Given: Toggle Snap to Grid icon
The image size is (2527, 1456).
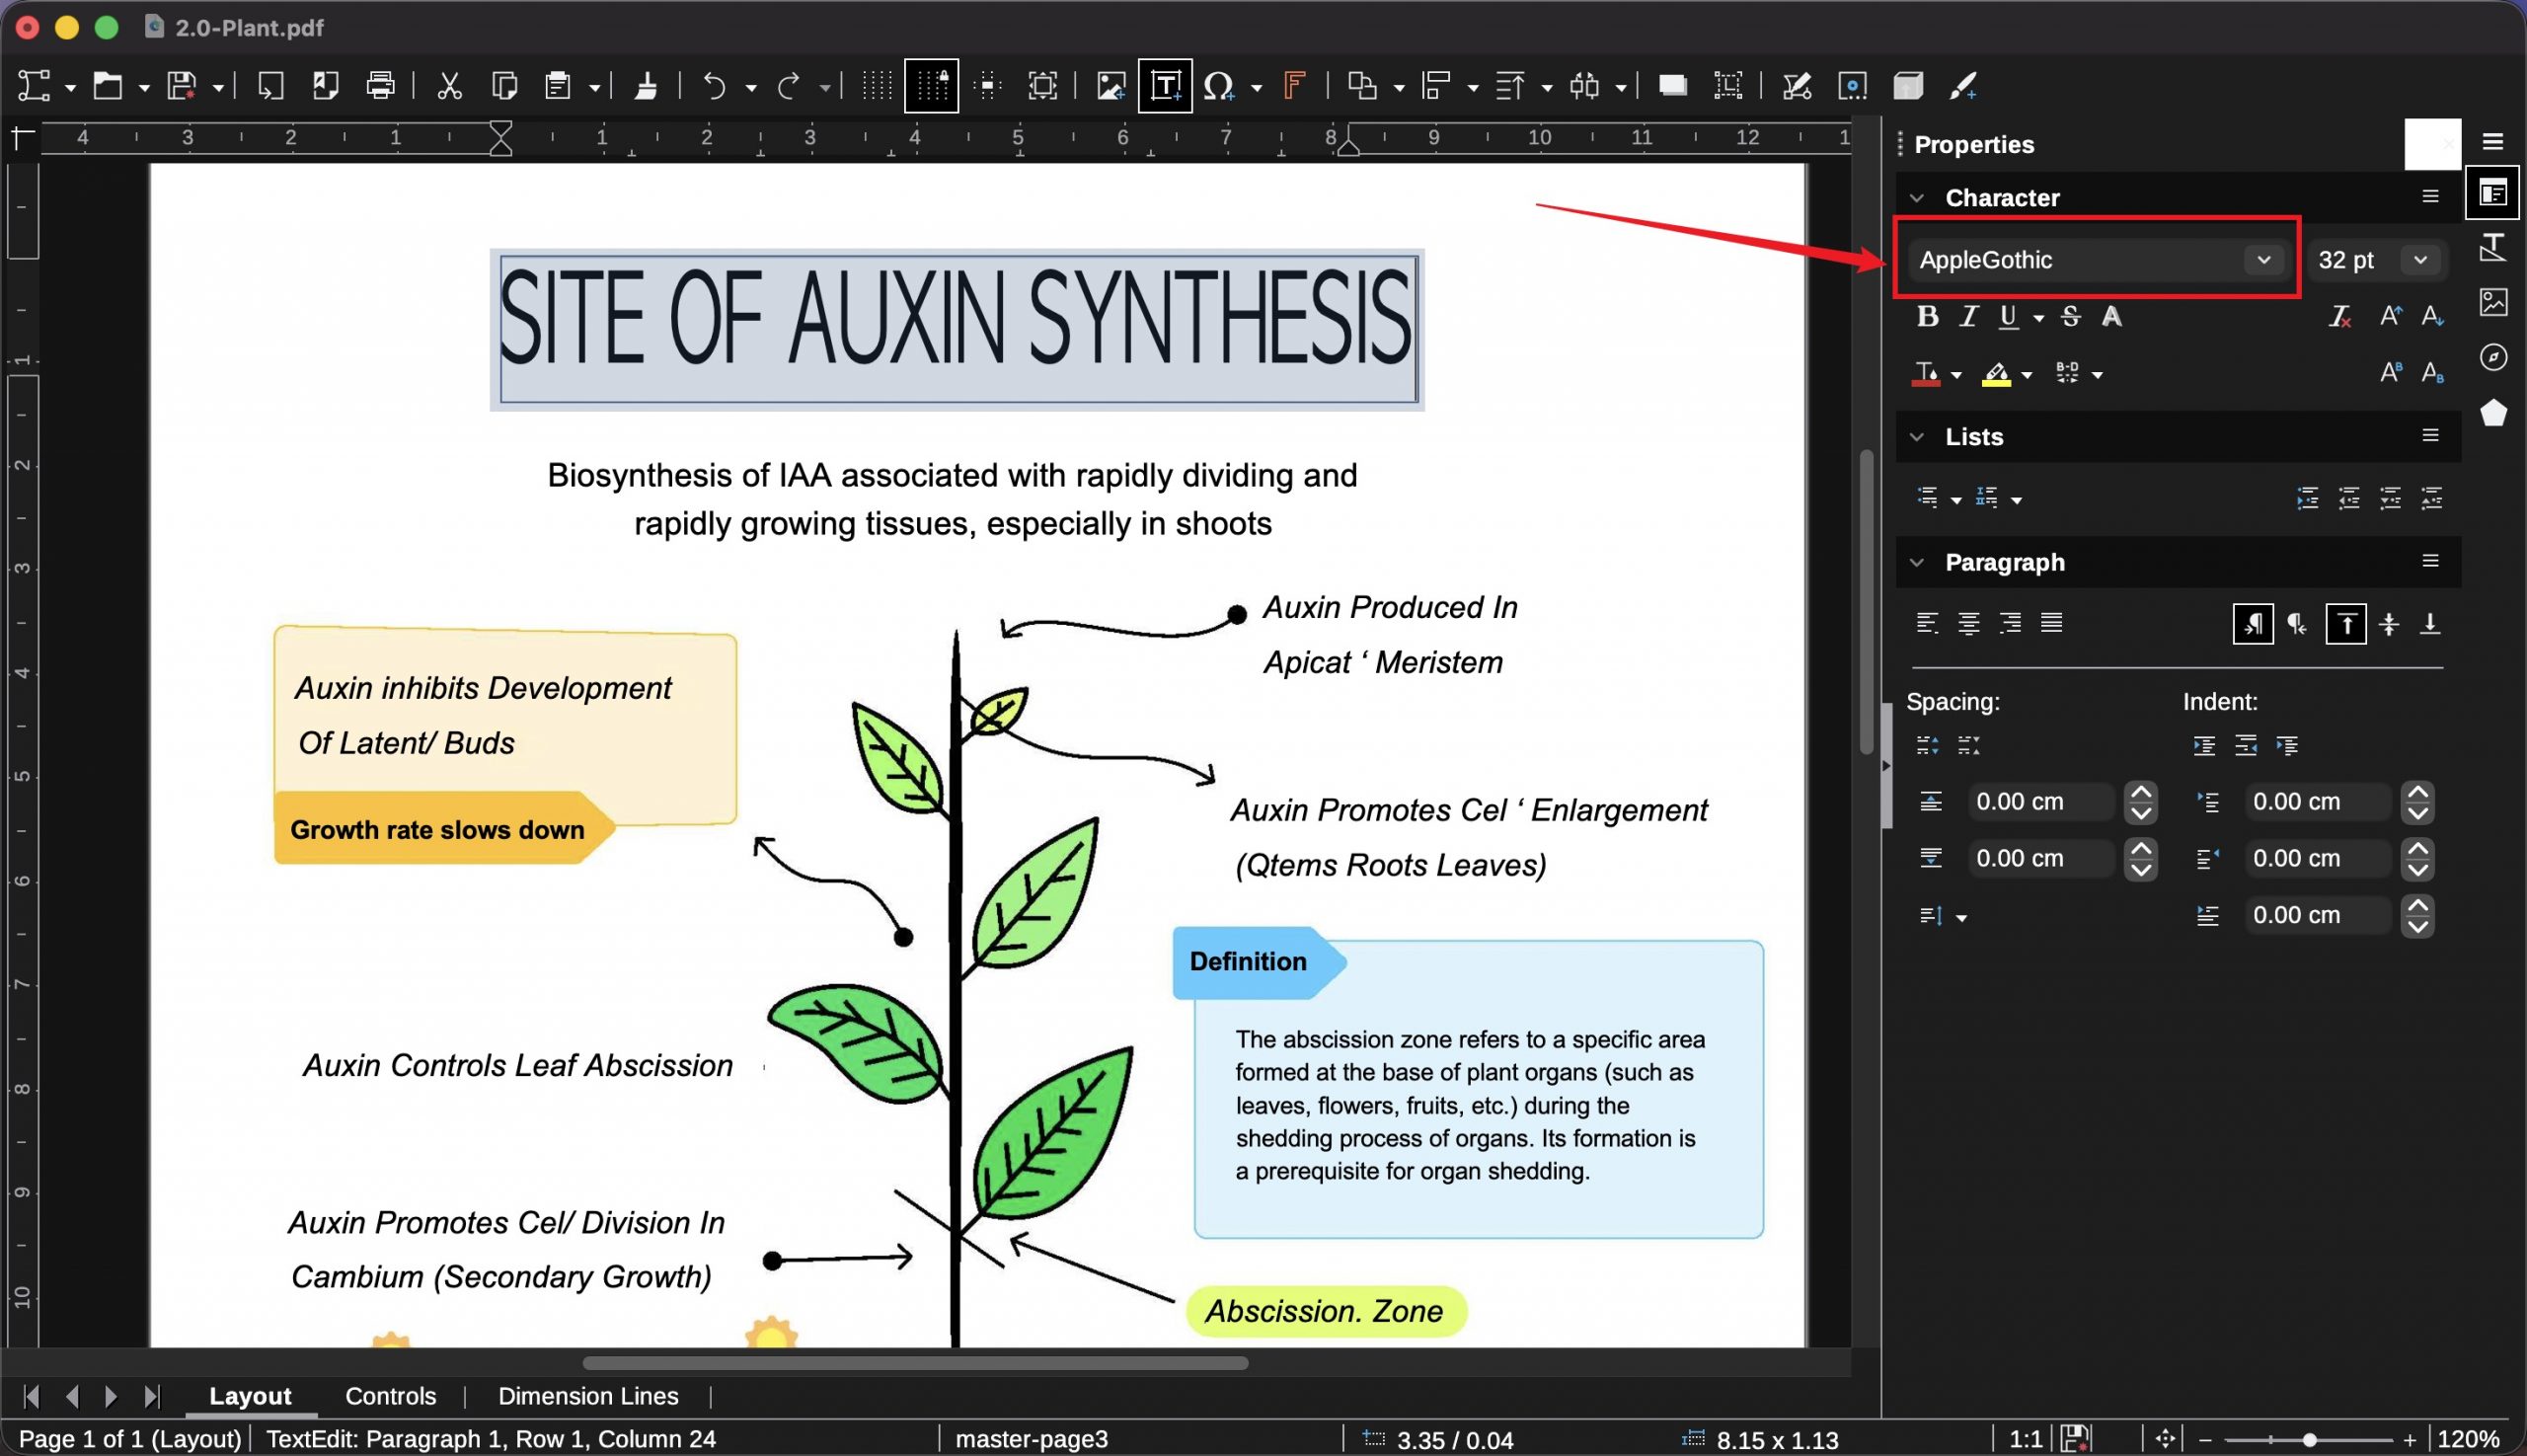Looking at the screenshot, I should coord(932,86).
